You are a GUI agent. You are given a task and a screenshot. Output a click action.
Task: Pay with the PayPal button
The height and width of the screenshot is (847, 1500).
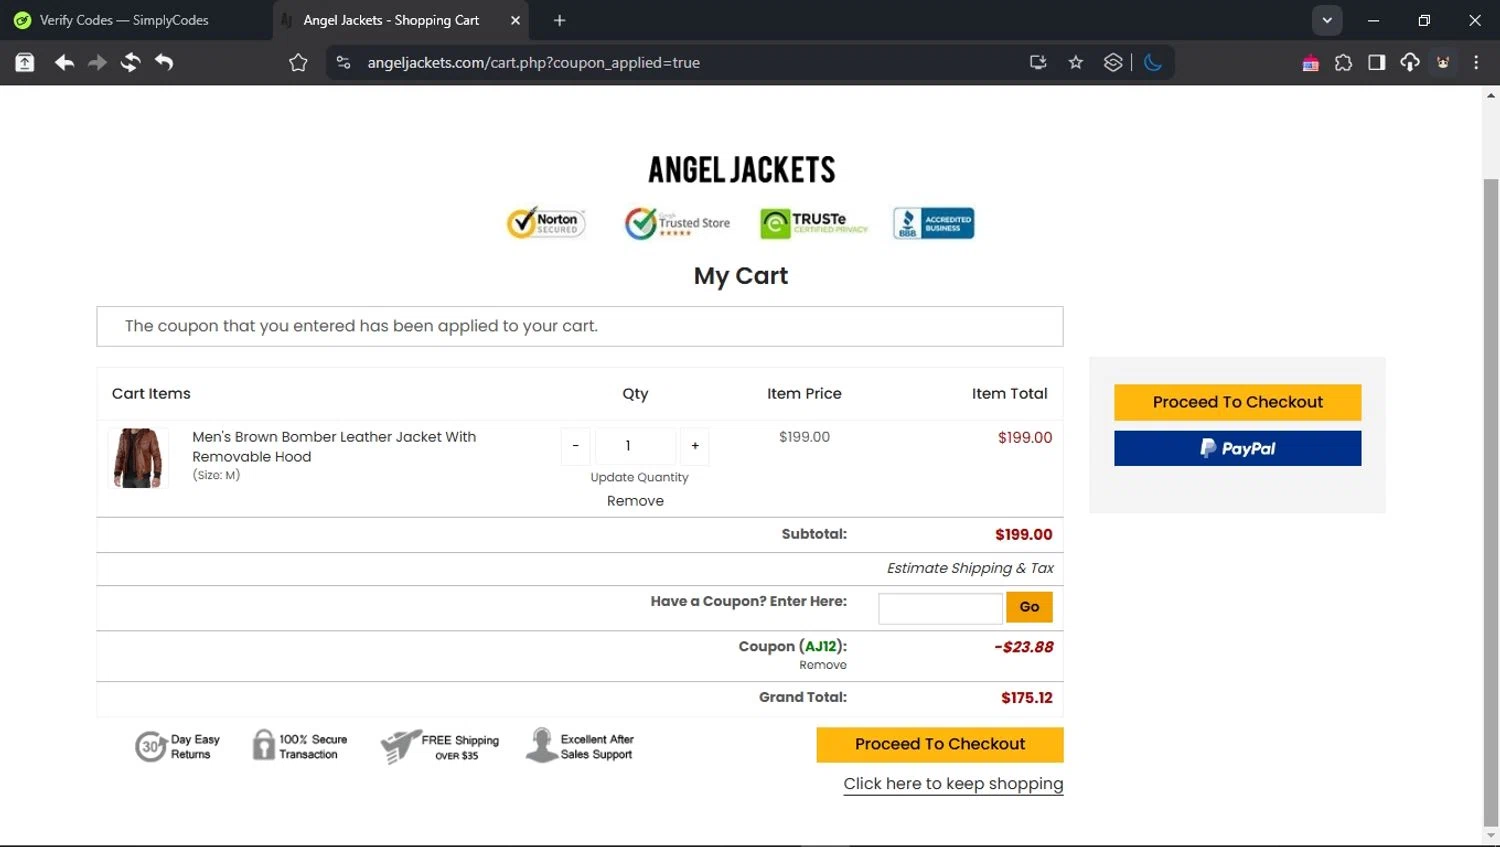1238,448
